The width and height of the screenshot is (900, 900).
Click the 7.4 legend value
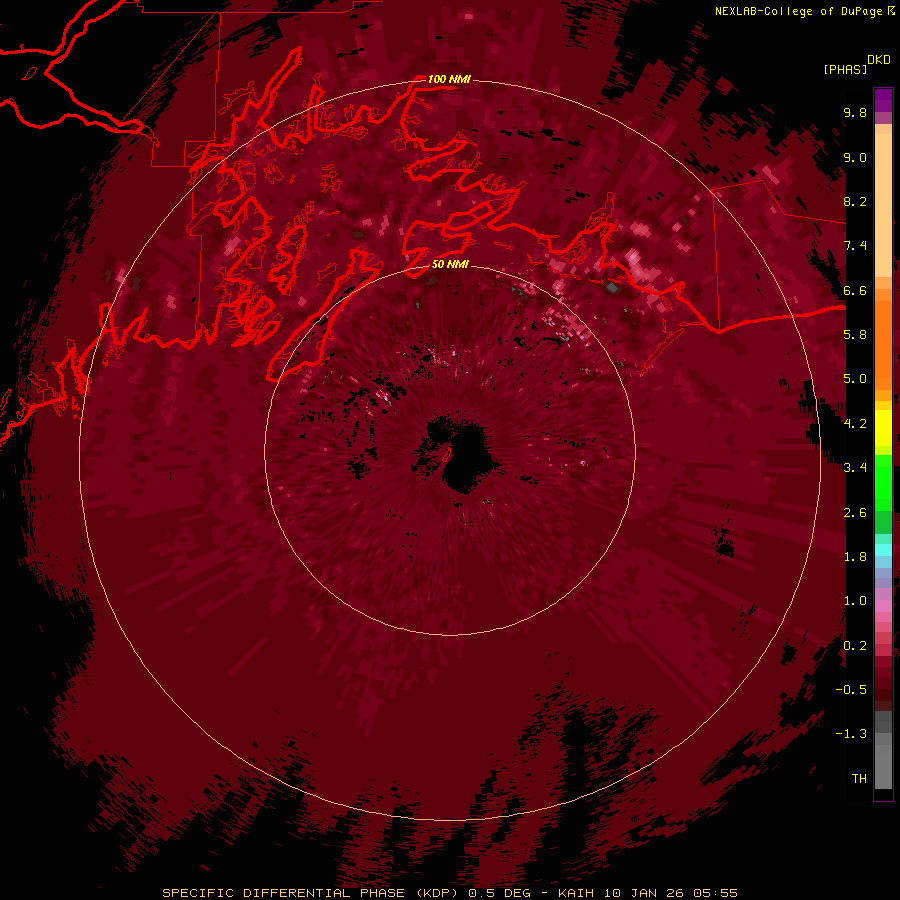click(855, 246)
